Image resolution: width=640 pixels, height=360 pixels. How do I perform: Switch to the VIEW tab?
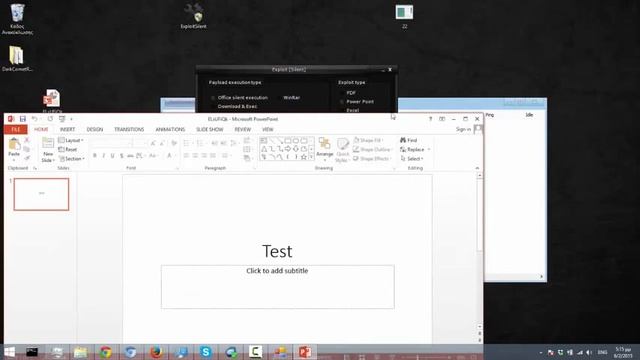(x=267, y=129)
